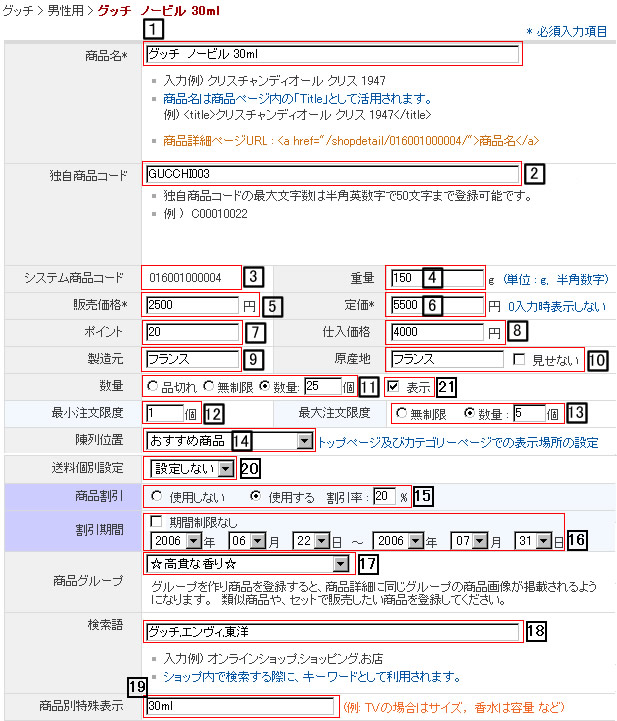The height and width of the screenshot is (721, 617).
Task: Select 数量 radio for 最大注文限度
Action: coord(469,413)
